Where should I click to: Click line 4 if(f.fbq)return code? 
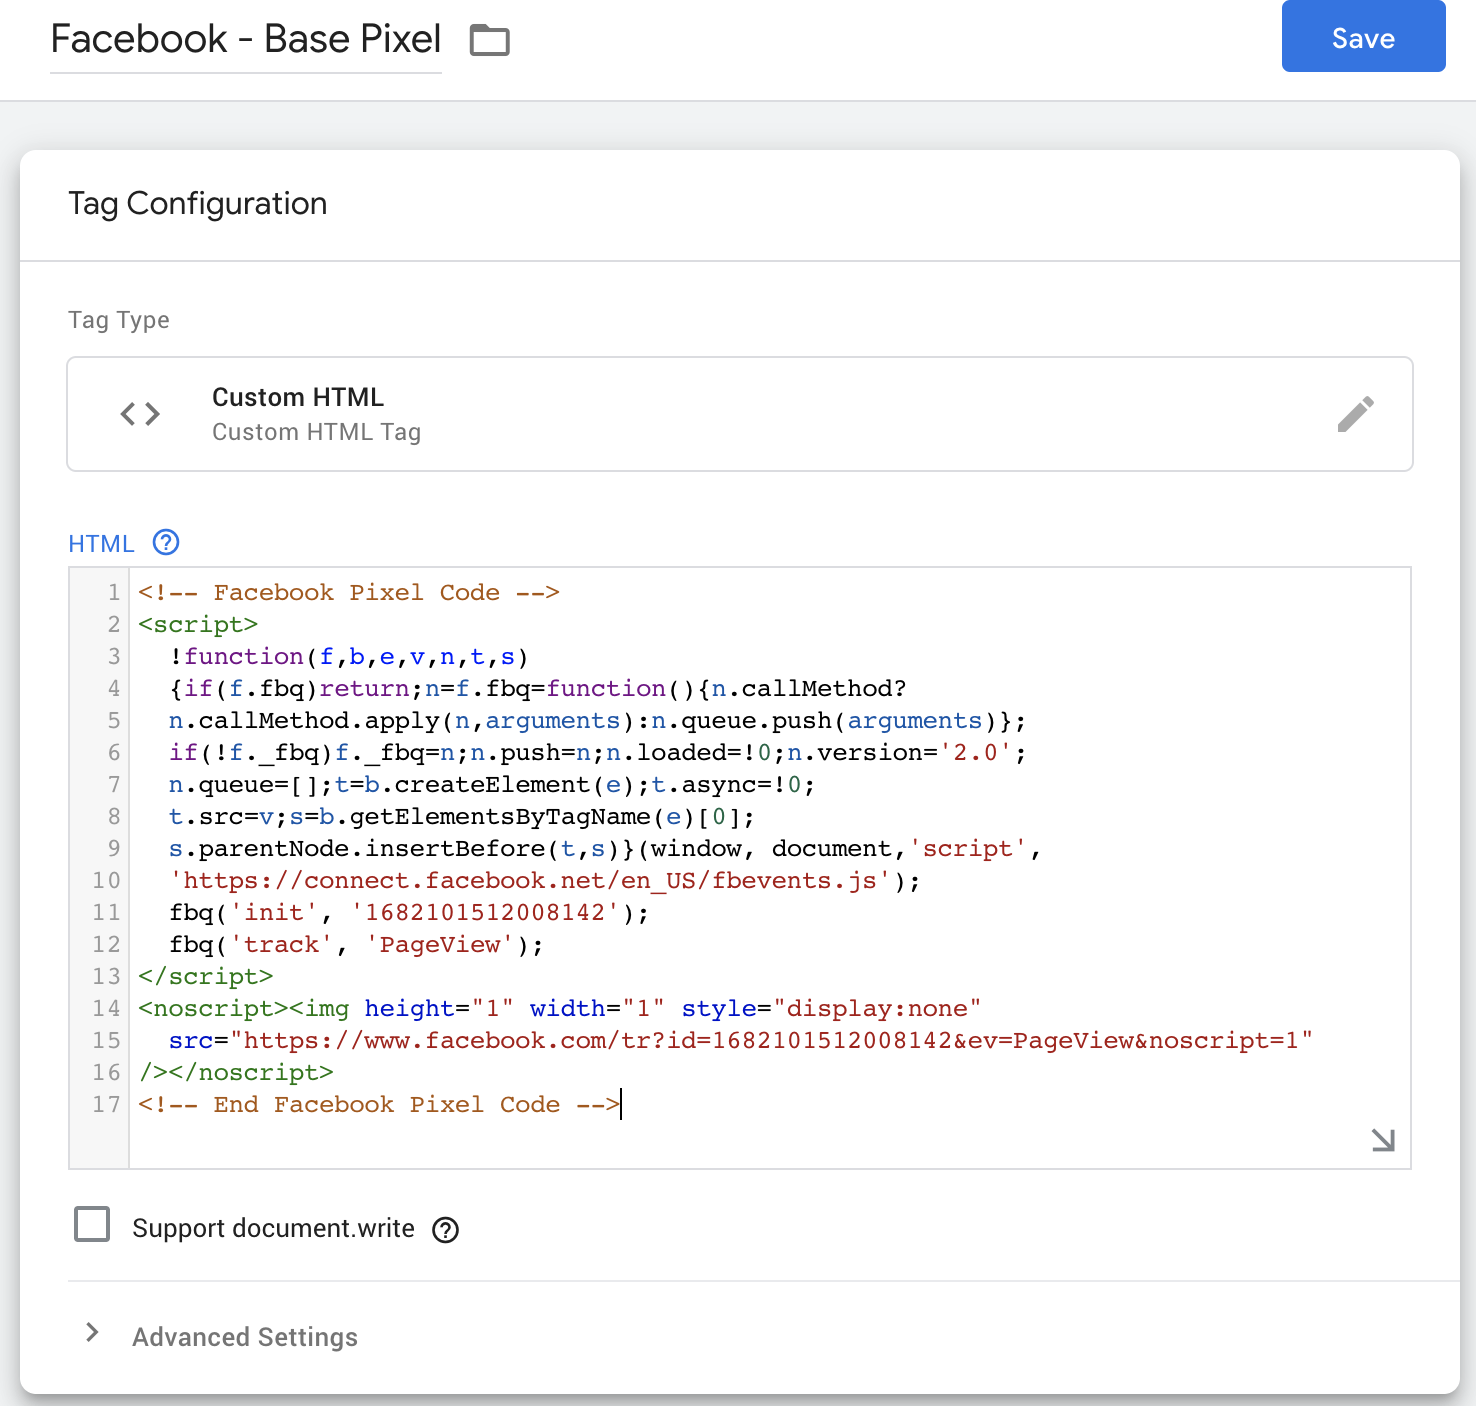537,688
